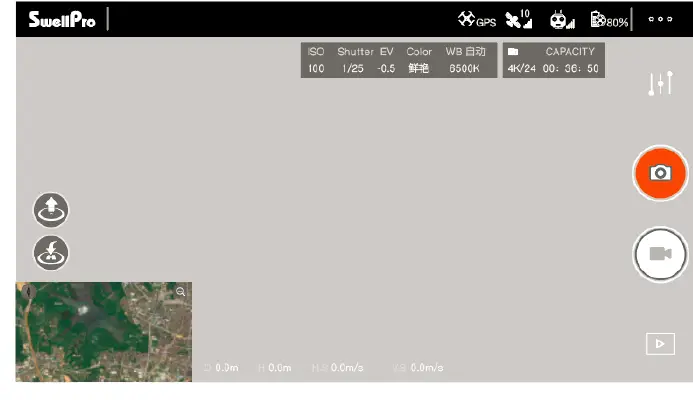693x400 pixels.
Task: Open camera settings sliders icon
Action: pyautogui.click(x=660, y=83)
